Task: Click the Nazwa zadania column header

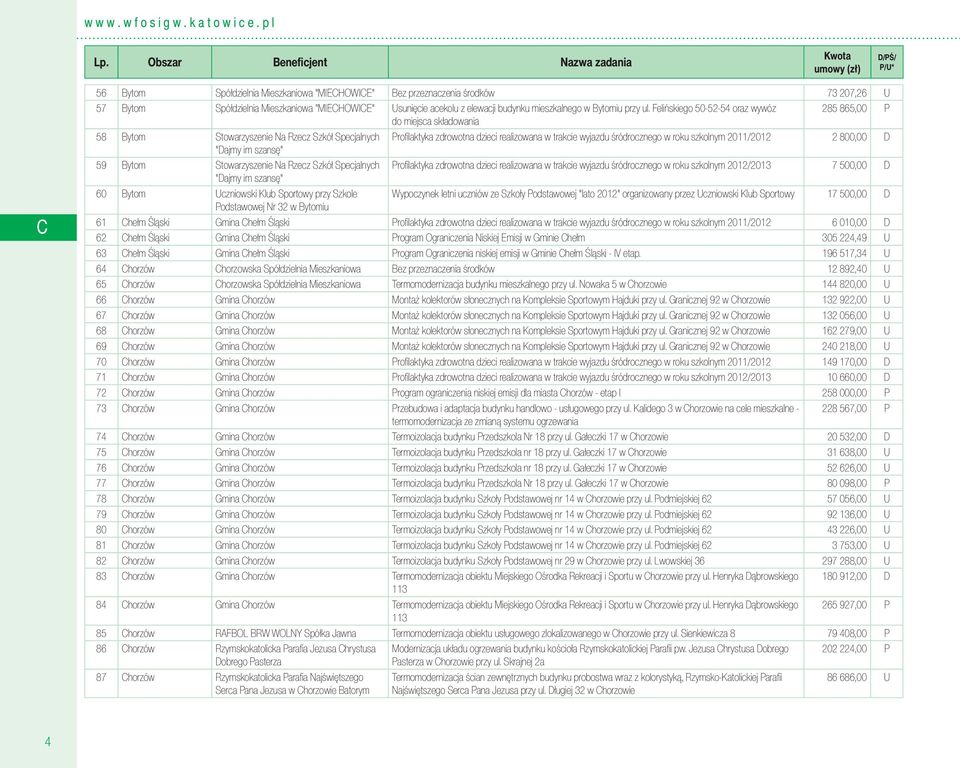Action: coord(596,62)
